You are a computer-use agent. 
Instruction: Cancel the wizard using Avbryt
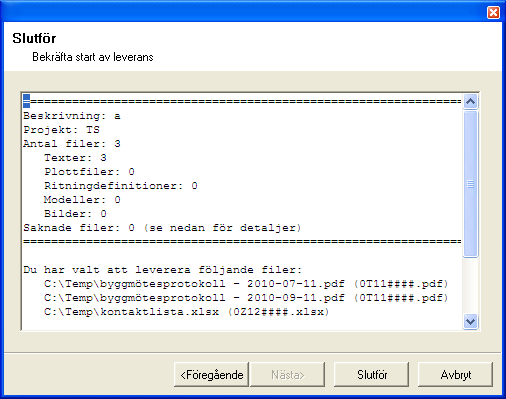click(x=456, y=375)
